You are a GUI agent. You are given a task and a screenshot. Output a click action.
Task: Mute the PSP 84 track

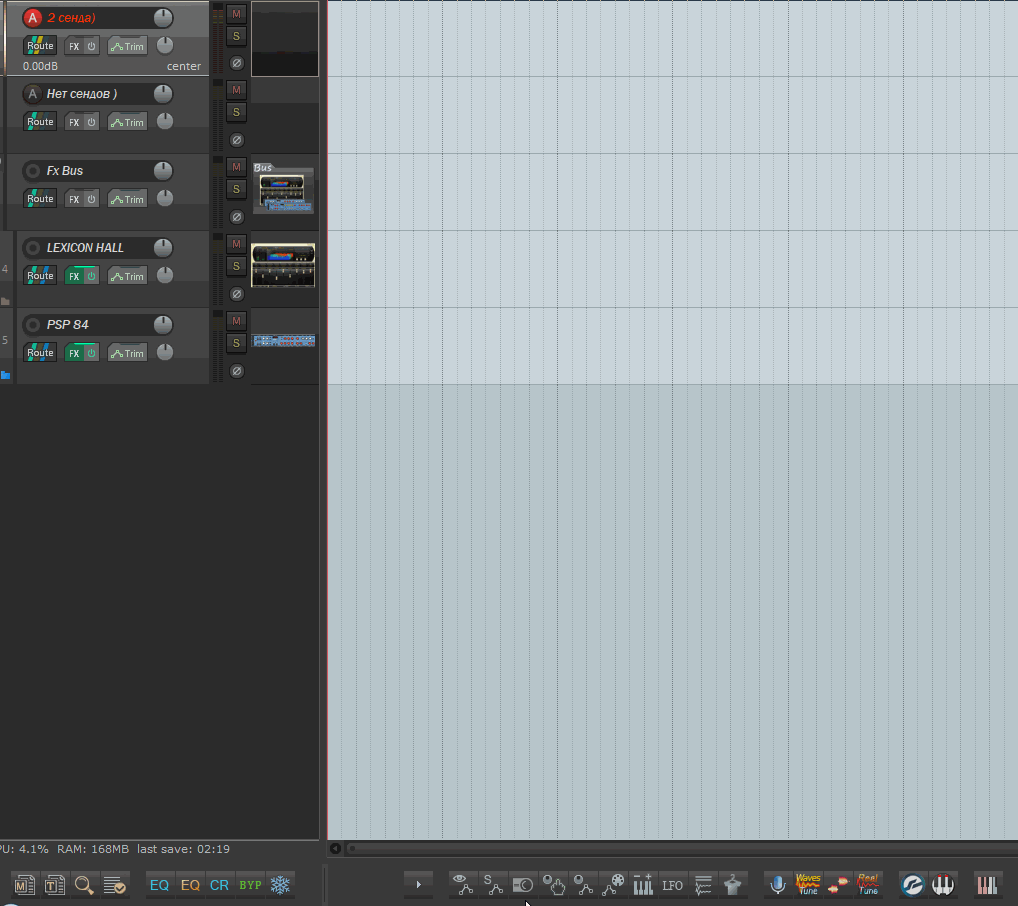click(236, 321)
